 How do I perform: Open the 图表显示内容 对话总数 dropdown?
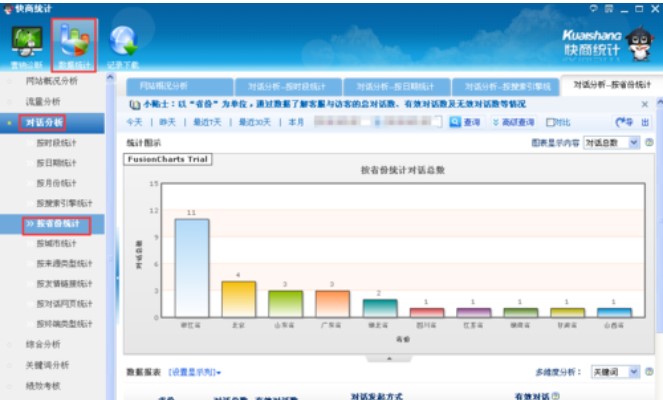point(611,142)
